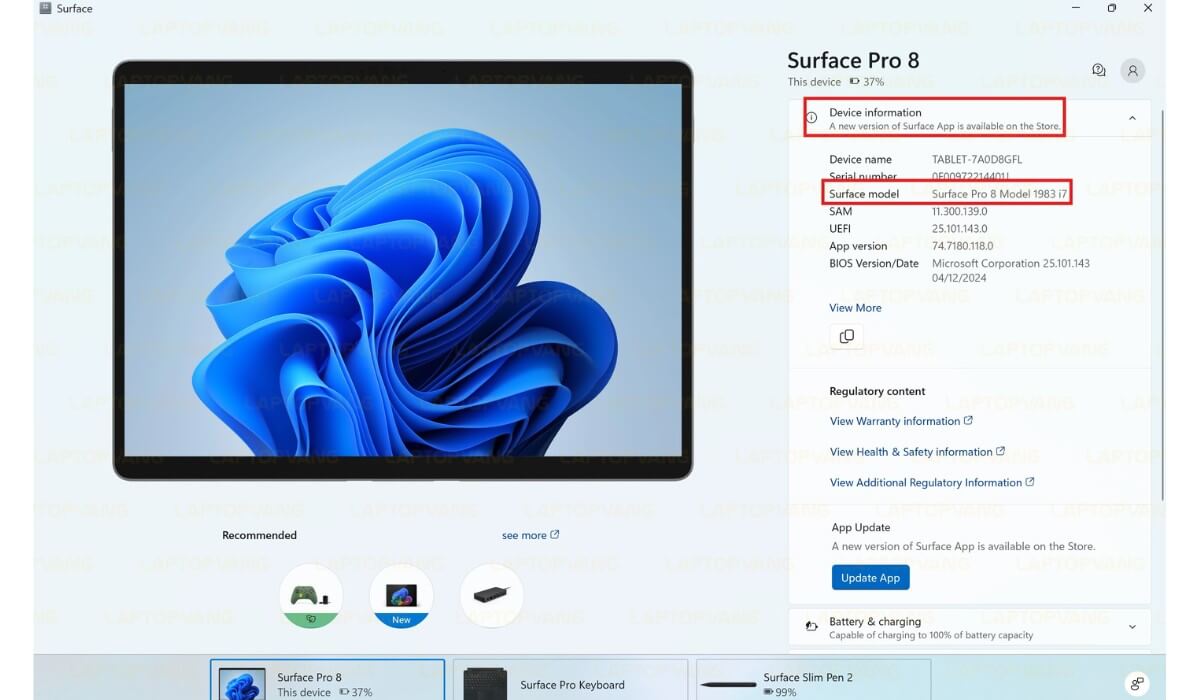
Task: Click the BIOS date 04/12/2024
Action: [959, 278]
